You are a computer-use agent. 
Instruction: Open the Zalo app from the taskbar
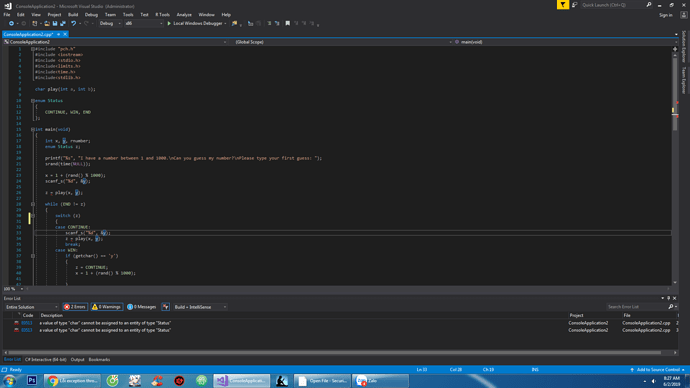point(380,381)
